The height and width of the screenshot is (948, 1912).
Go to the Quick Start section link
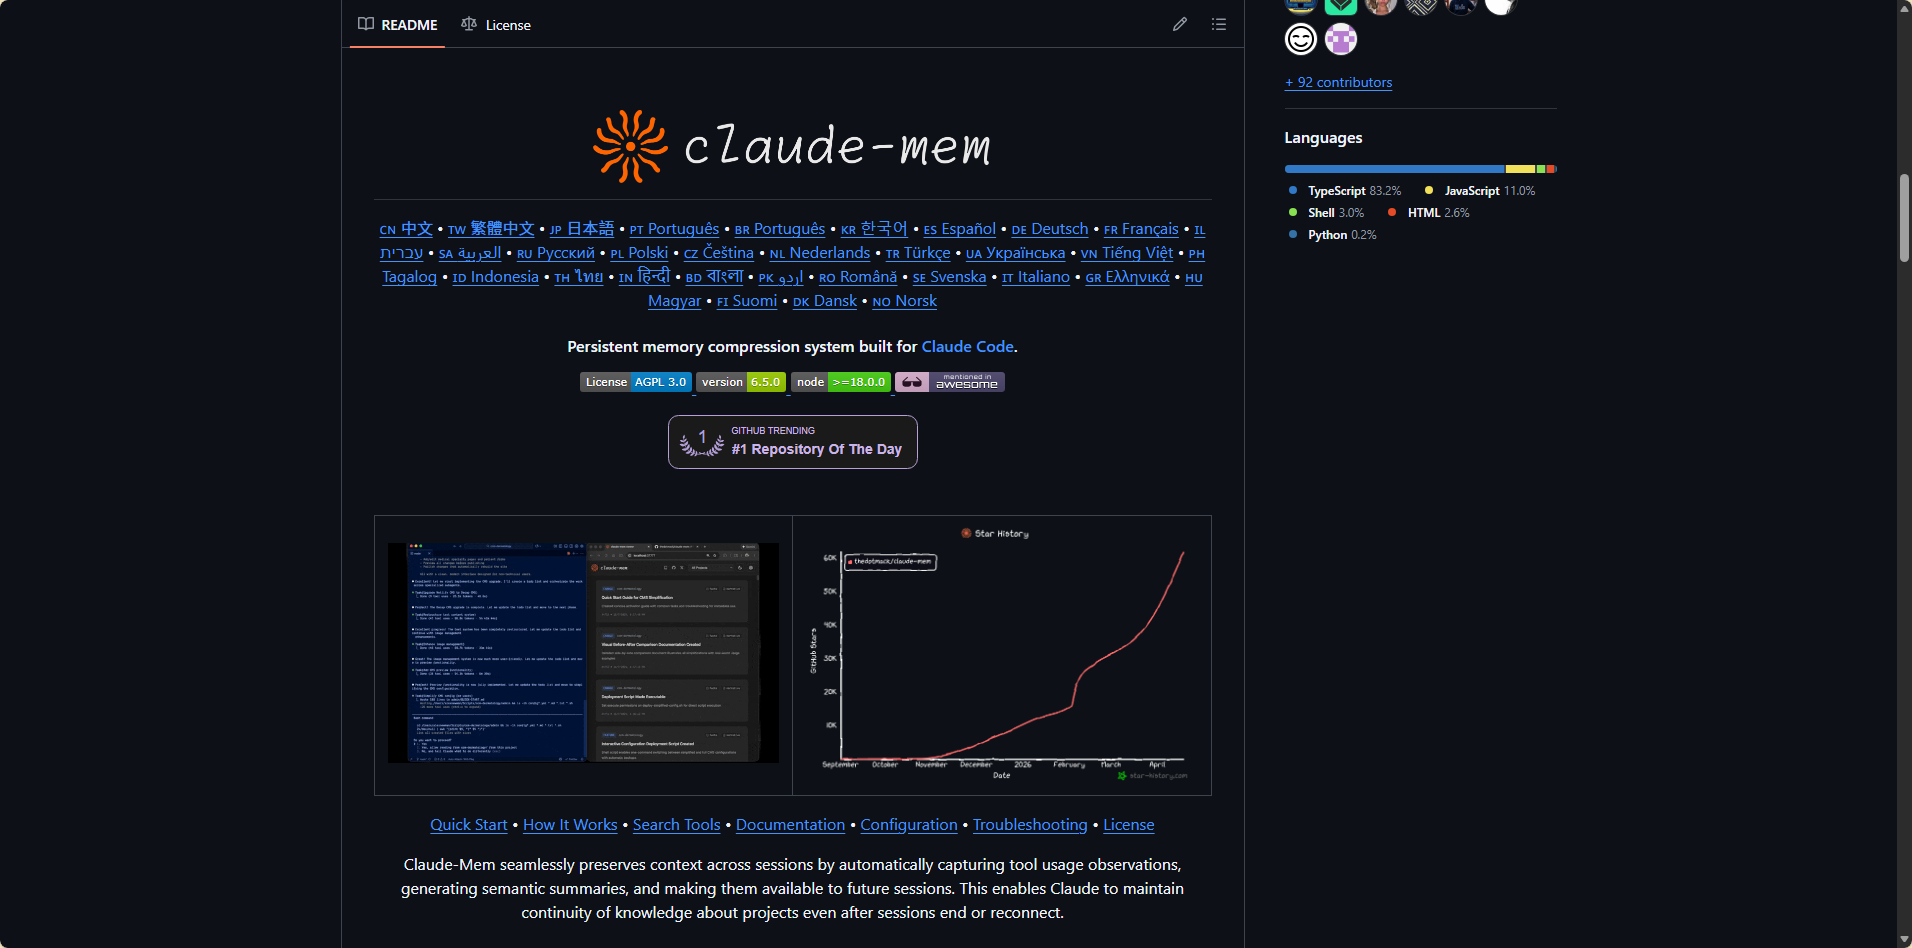[468, 825]
